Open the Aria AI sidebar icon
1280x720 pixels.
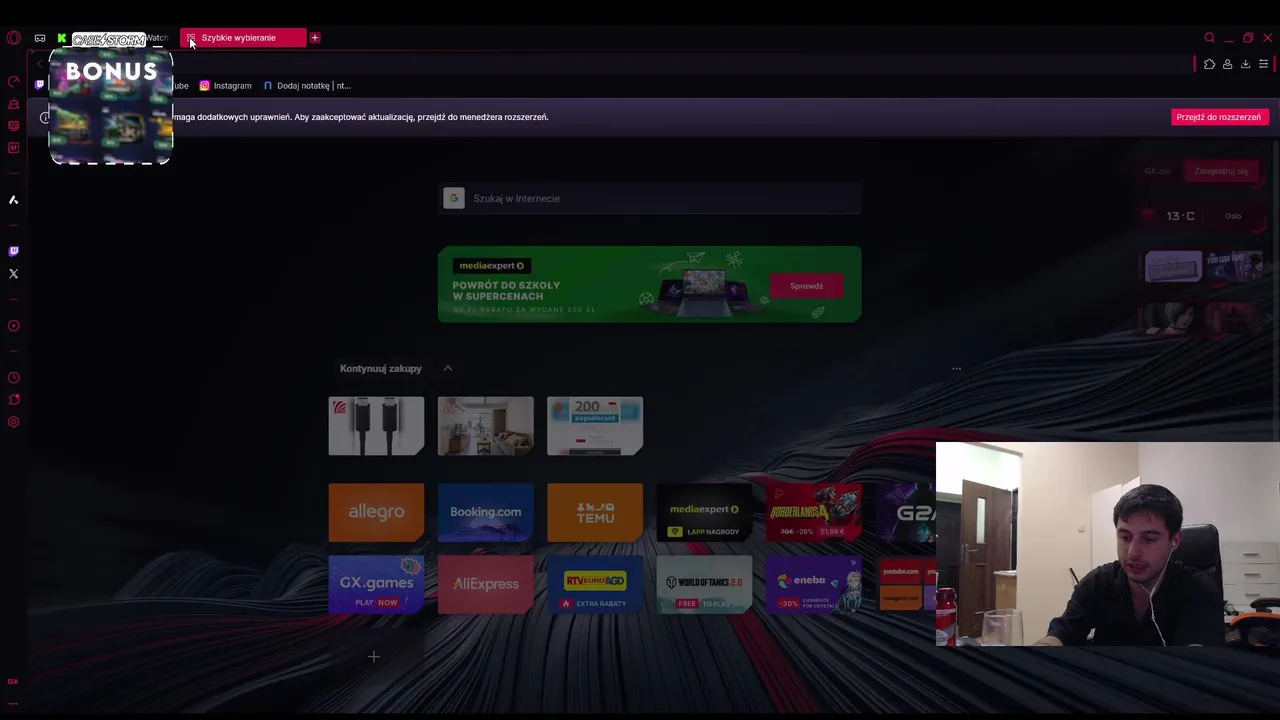pyautogui.click(x=13, y=200)
